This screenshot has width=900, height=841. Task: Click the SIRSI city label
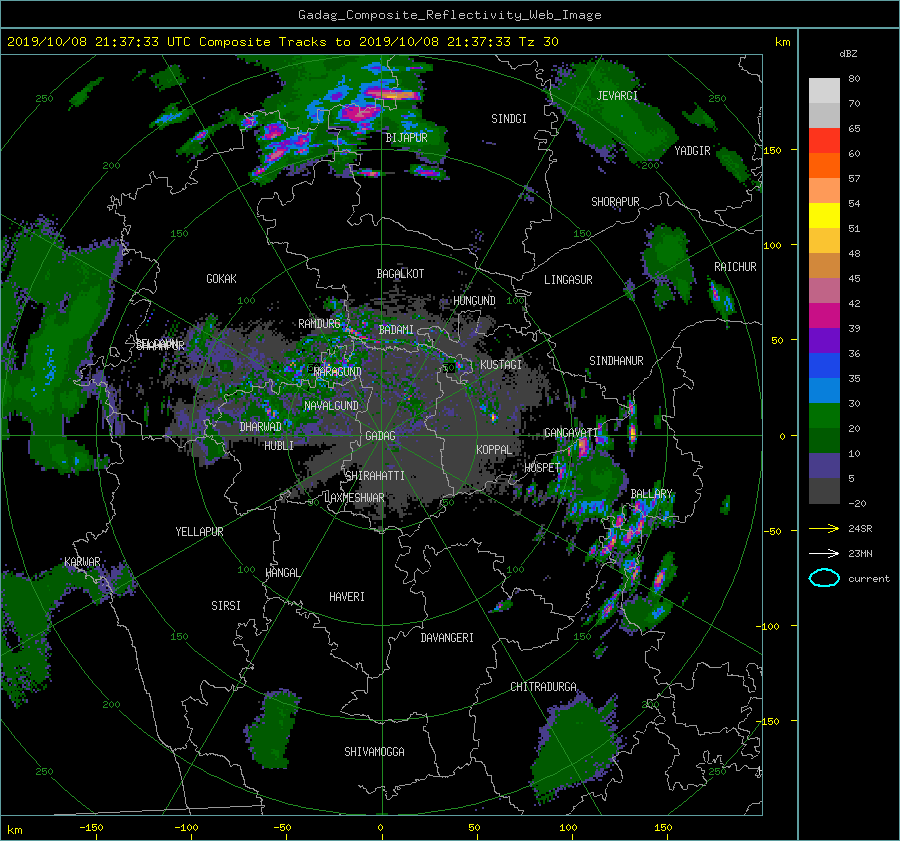tap(226, 606)
